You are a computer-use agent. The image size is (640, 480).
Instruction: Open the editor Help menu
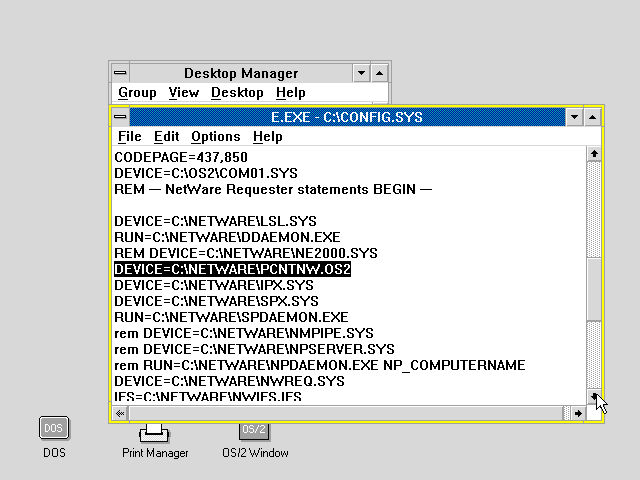pyautogui.click(x=268, y=136)
